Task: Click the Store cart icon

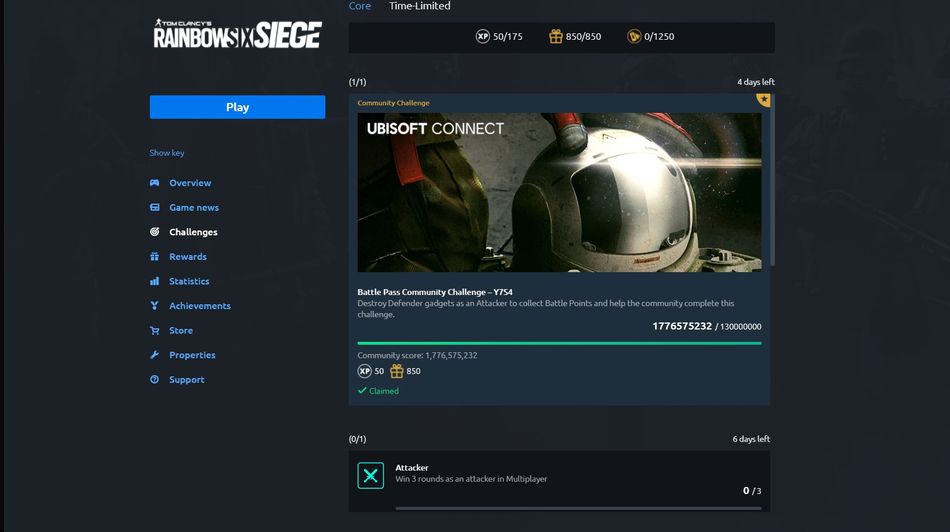Action: [x=154, y=330]
